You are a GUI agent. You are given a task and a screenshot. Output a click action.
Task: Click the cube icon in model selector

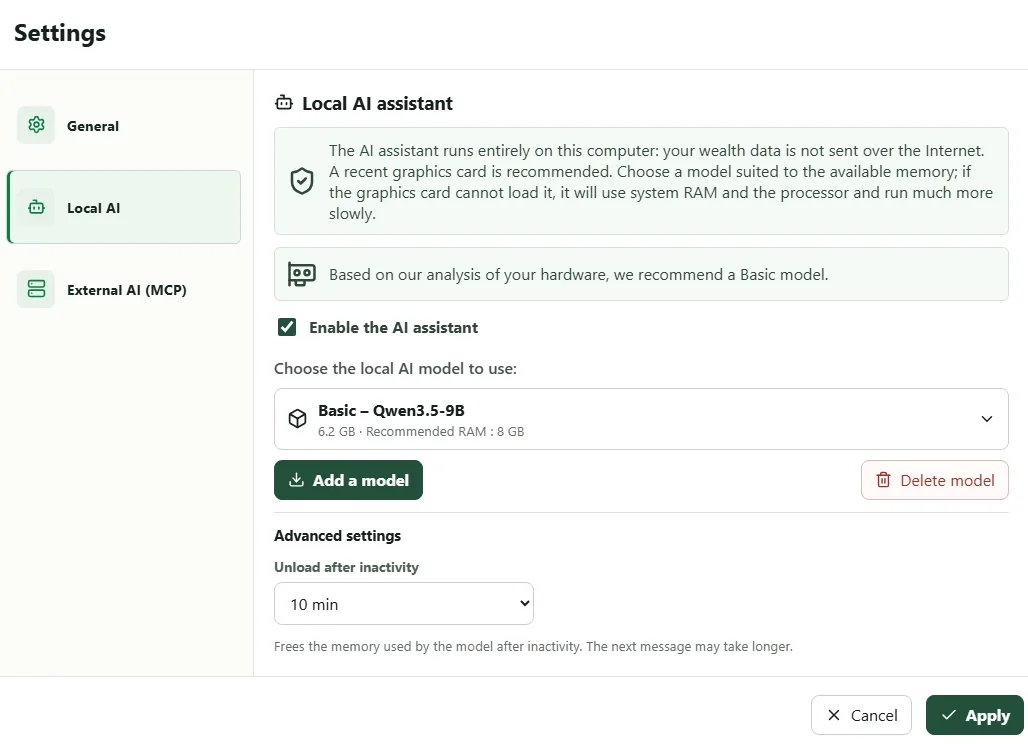(x=298, y=419)
